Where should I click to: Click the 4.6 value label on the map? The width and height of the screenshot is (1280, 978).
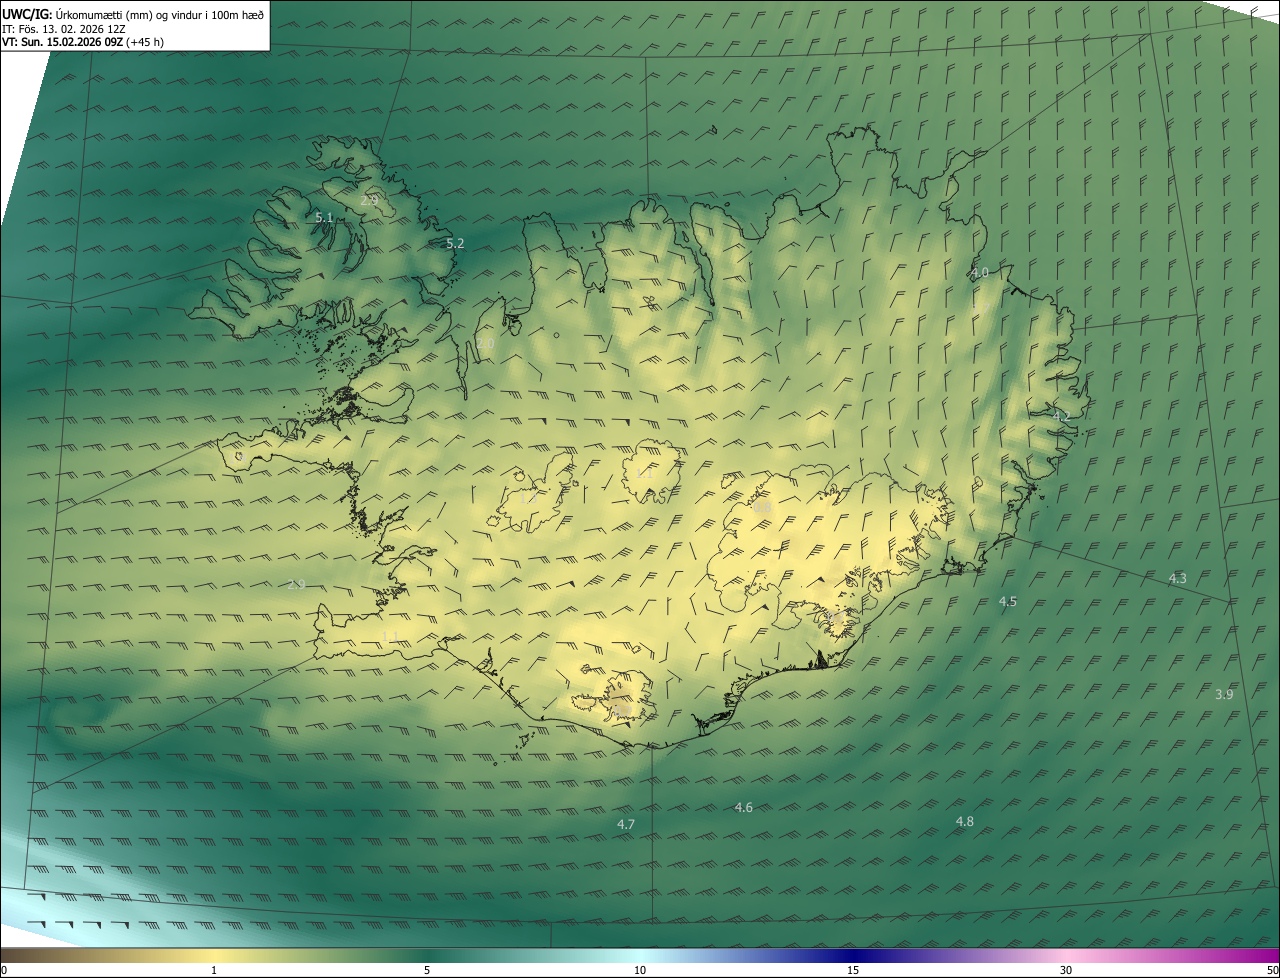coord(744,807)
